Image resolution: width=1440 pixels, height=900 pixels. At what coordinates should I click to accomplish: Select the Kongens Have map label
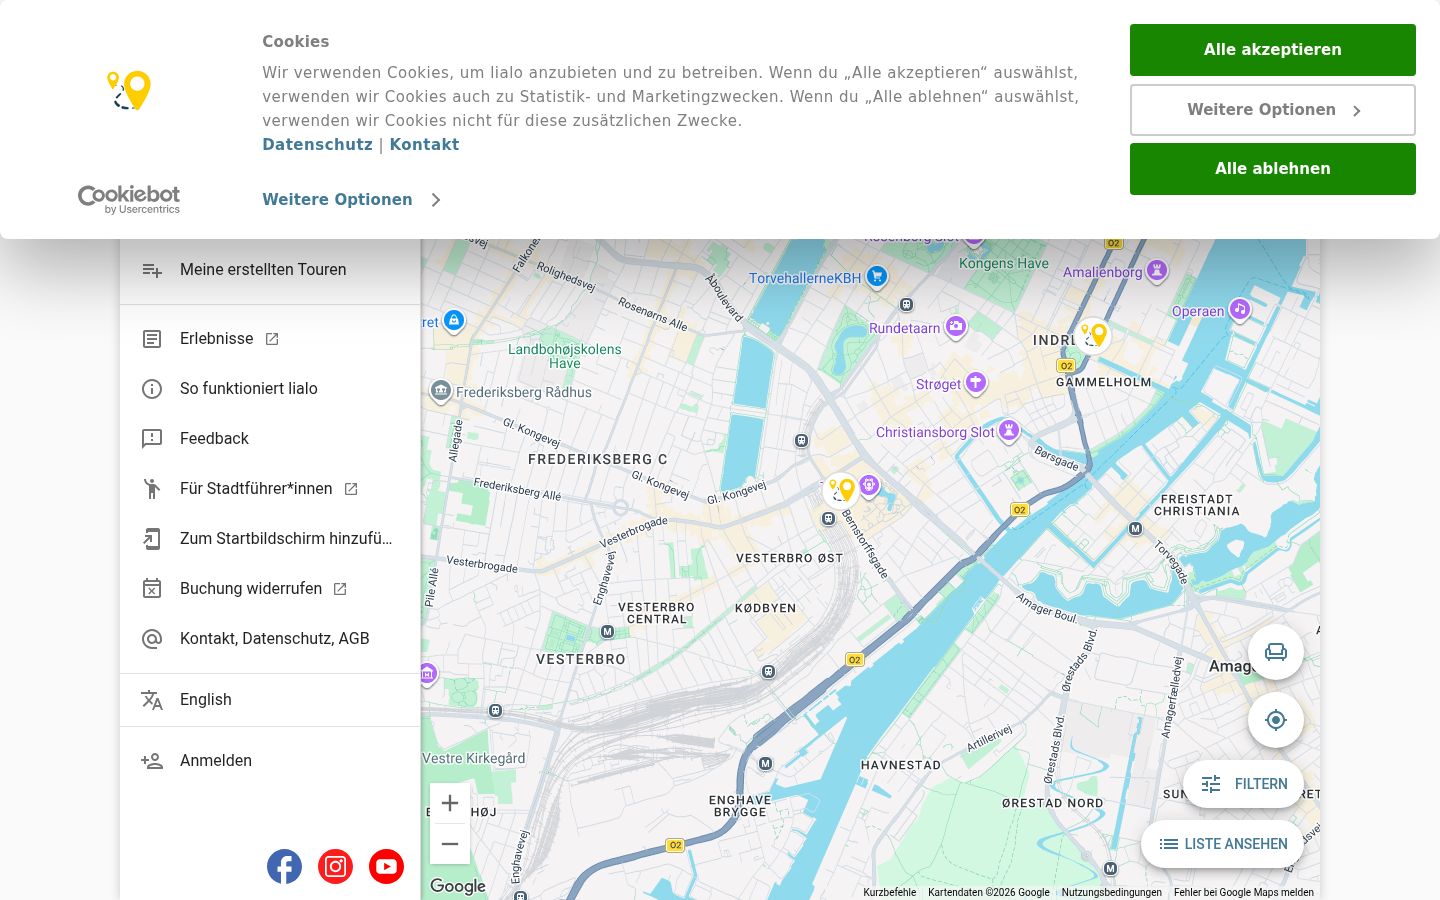tap(1004, 264)
